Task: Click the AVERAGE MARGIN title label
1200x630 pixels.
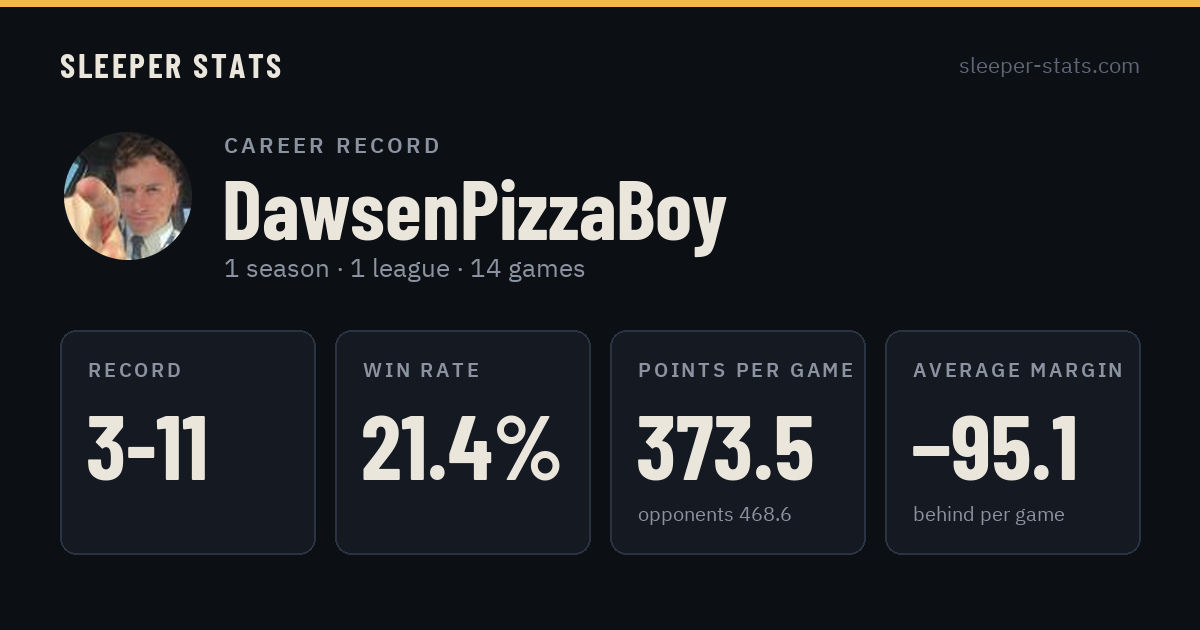Action: coord(1018,371)
